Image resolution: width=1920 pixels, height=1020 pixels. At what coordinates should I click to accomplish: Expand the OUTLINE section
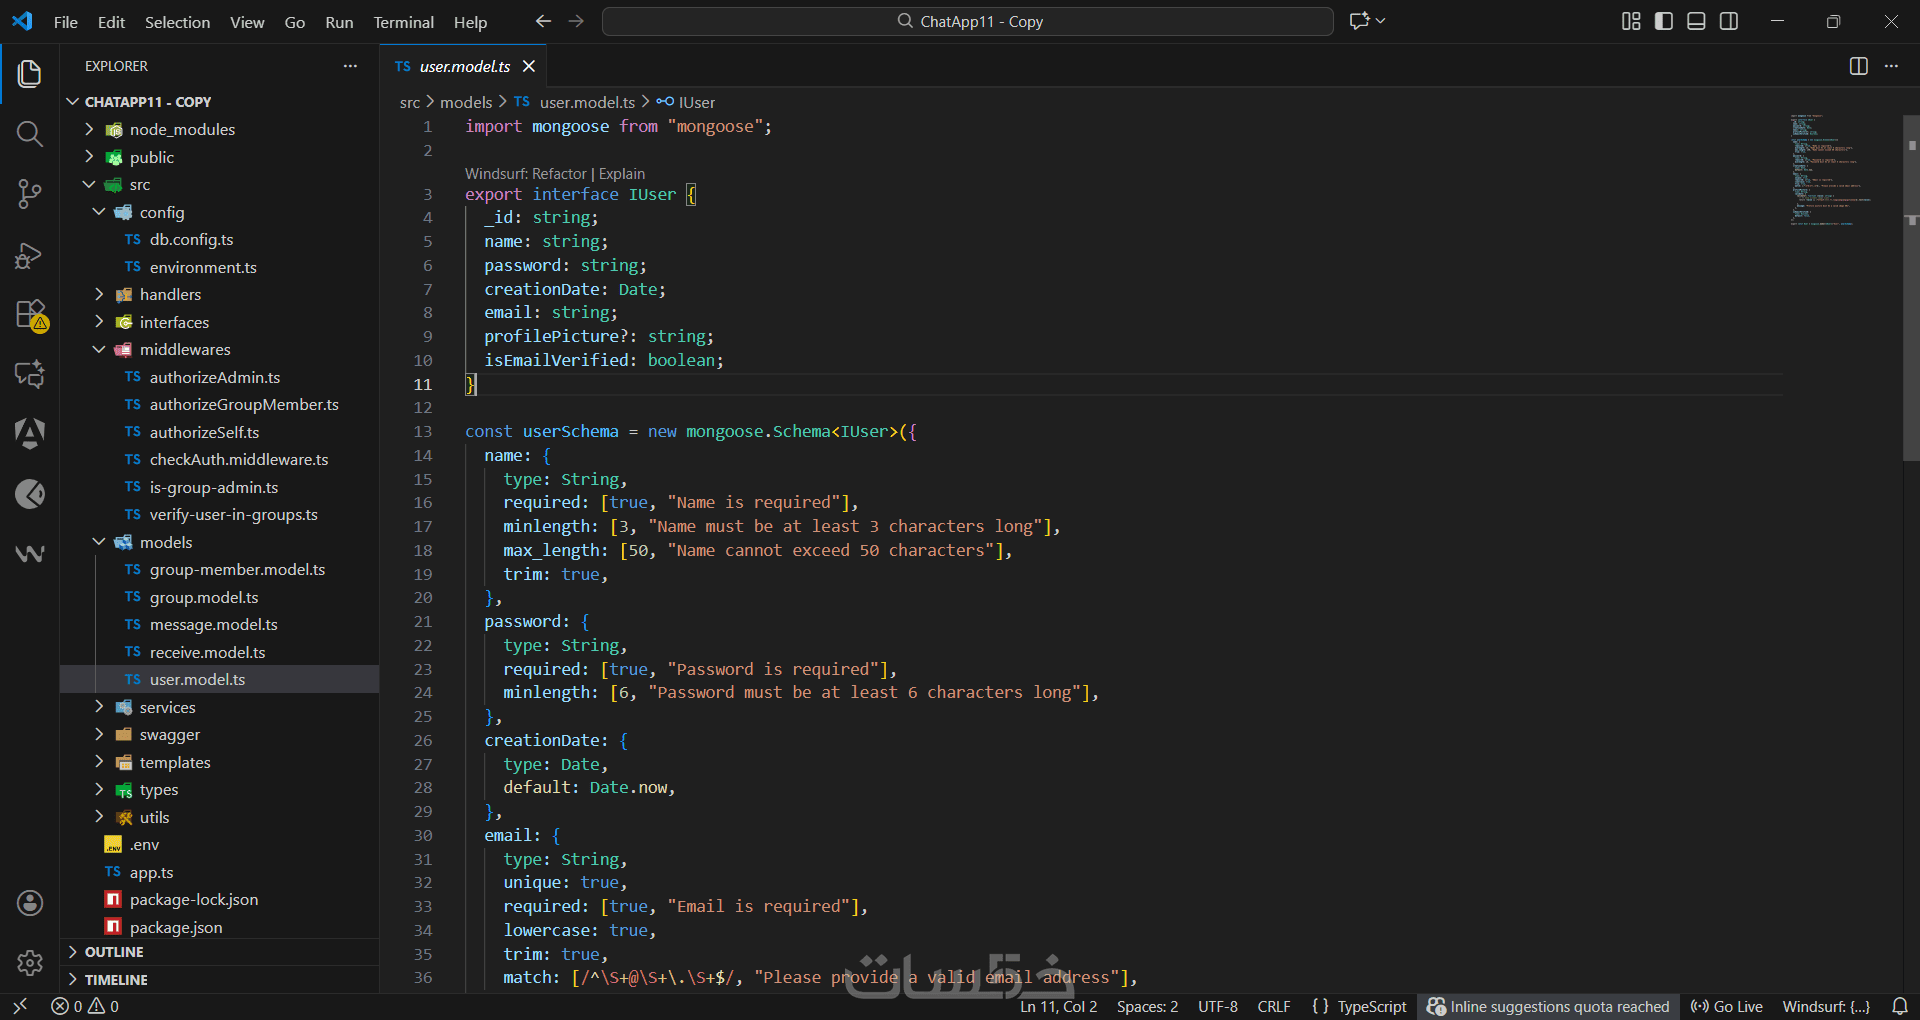114,952
